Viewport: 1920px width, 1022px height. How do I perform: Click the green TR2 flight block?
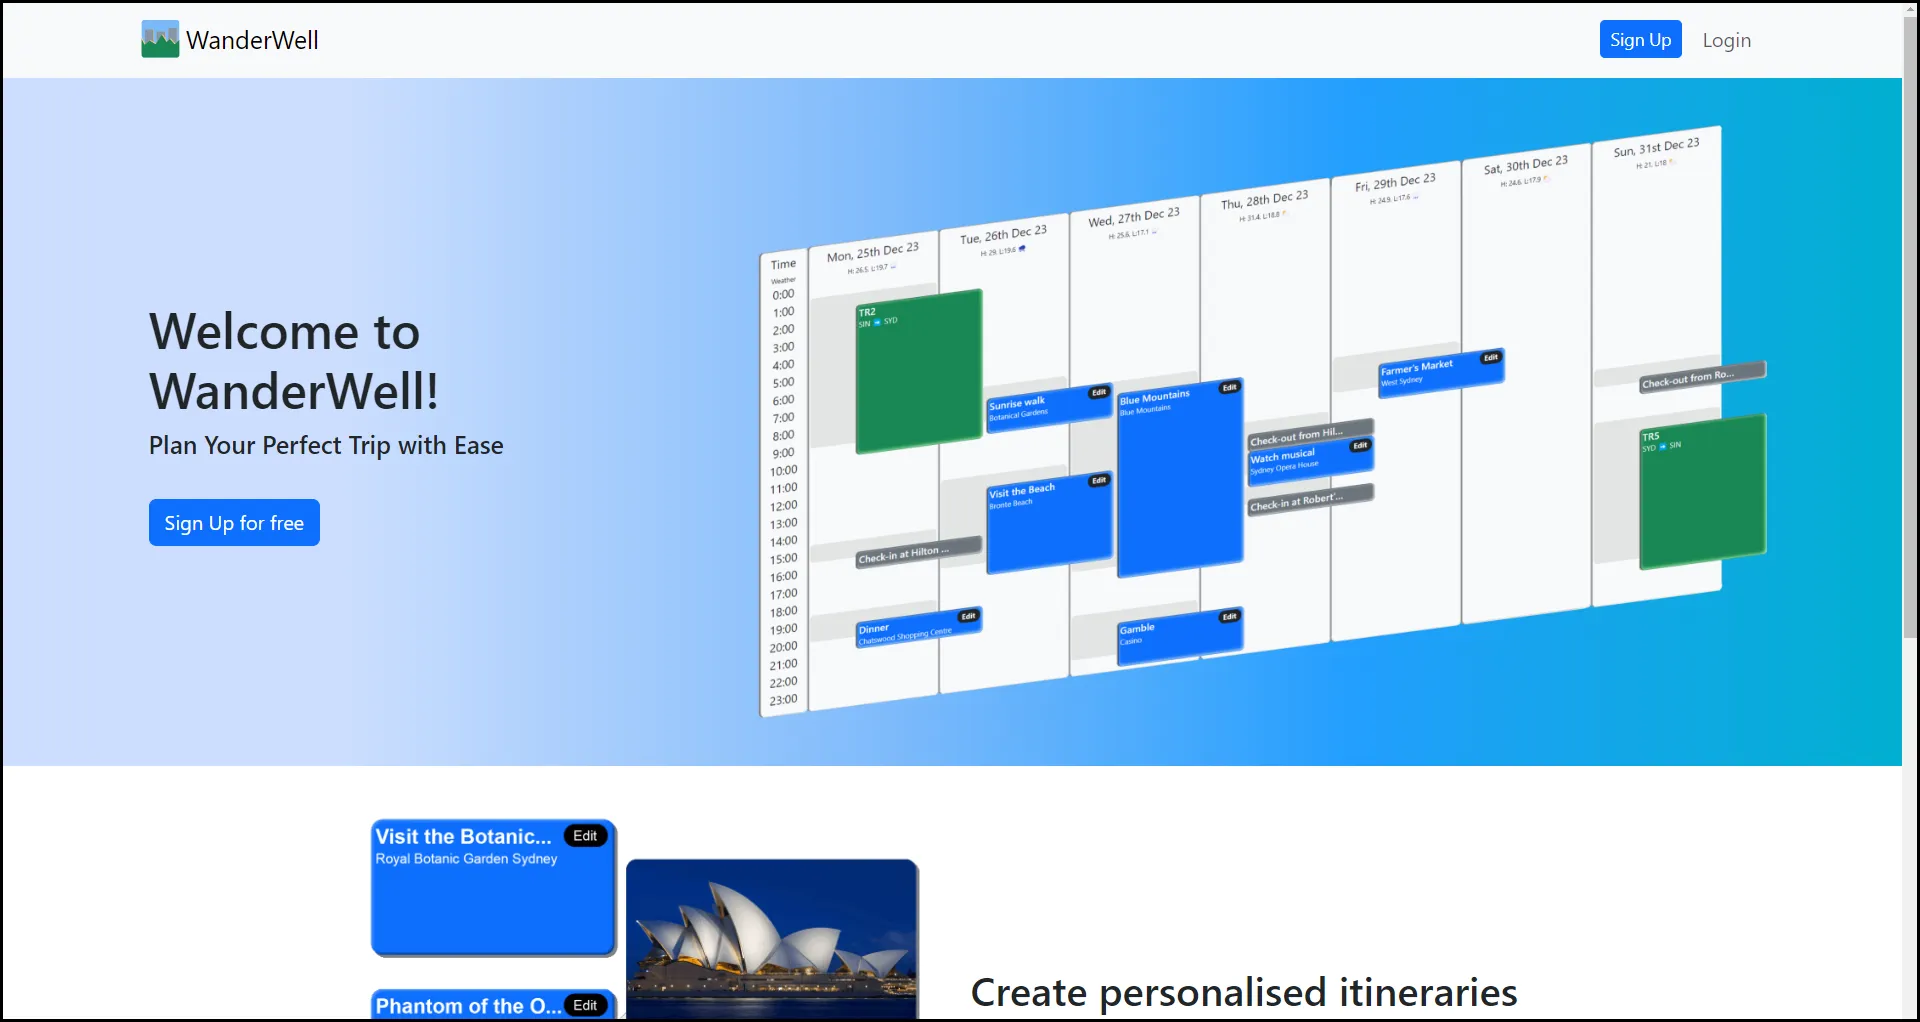pyautogui.click(x=918, y=371)
